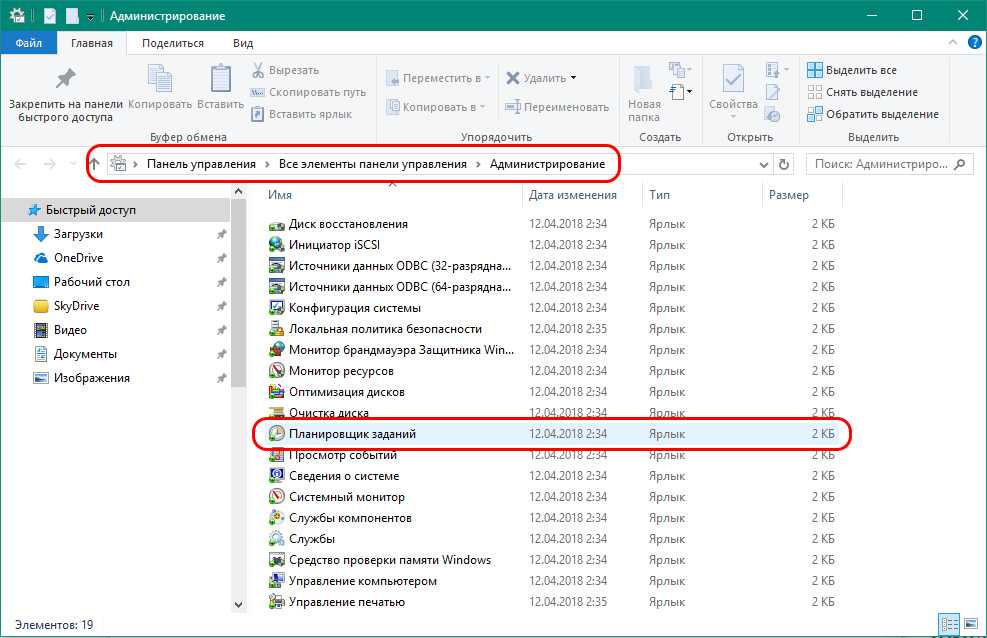
Task: Click the Pin to Quick Access icon
Action: click(x=65, y=78)
